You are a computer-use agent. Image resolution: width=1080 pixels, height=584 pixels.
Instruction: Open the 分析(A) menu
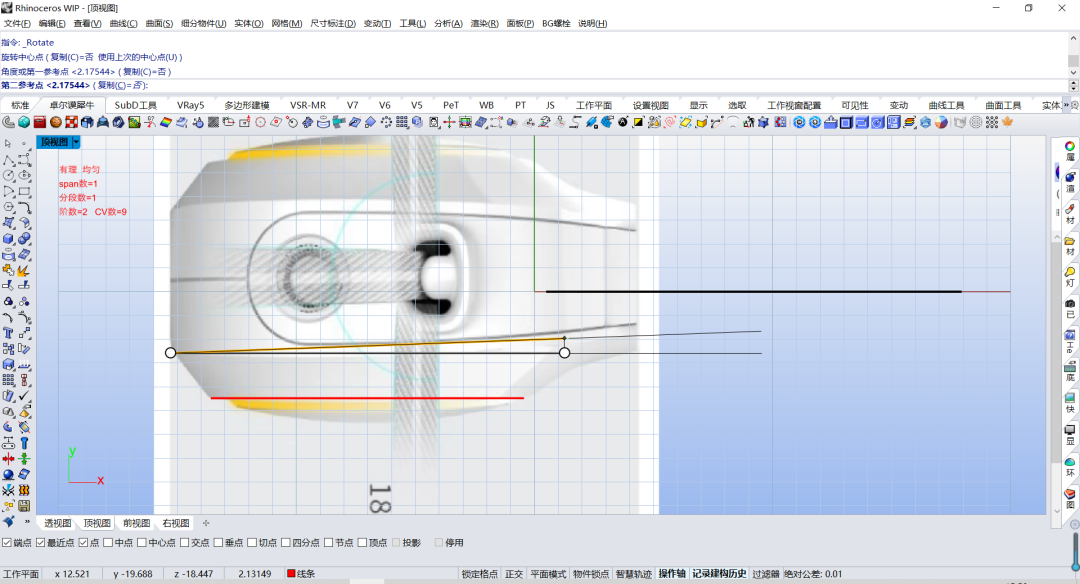448,23
